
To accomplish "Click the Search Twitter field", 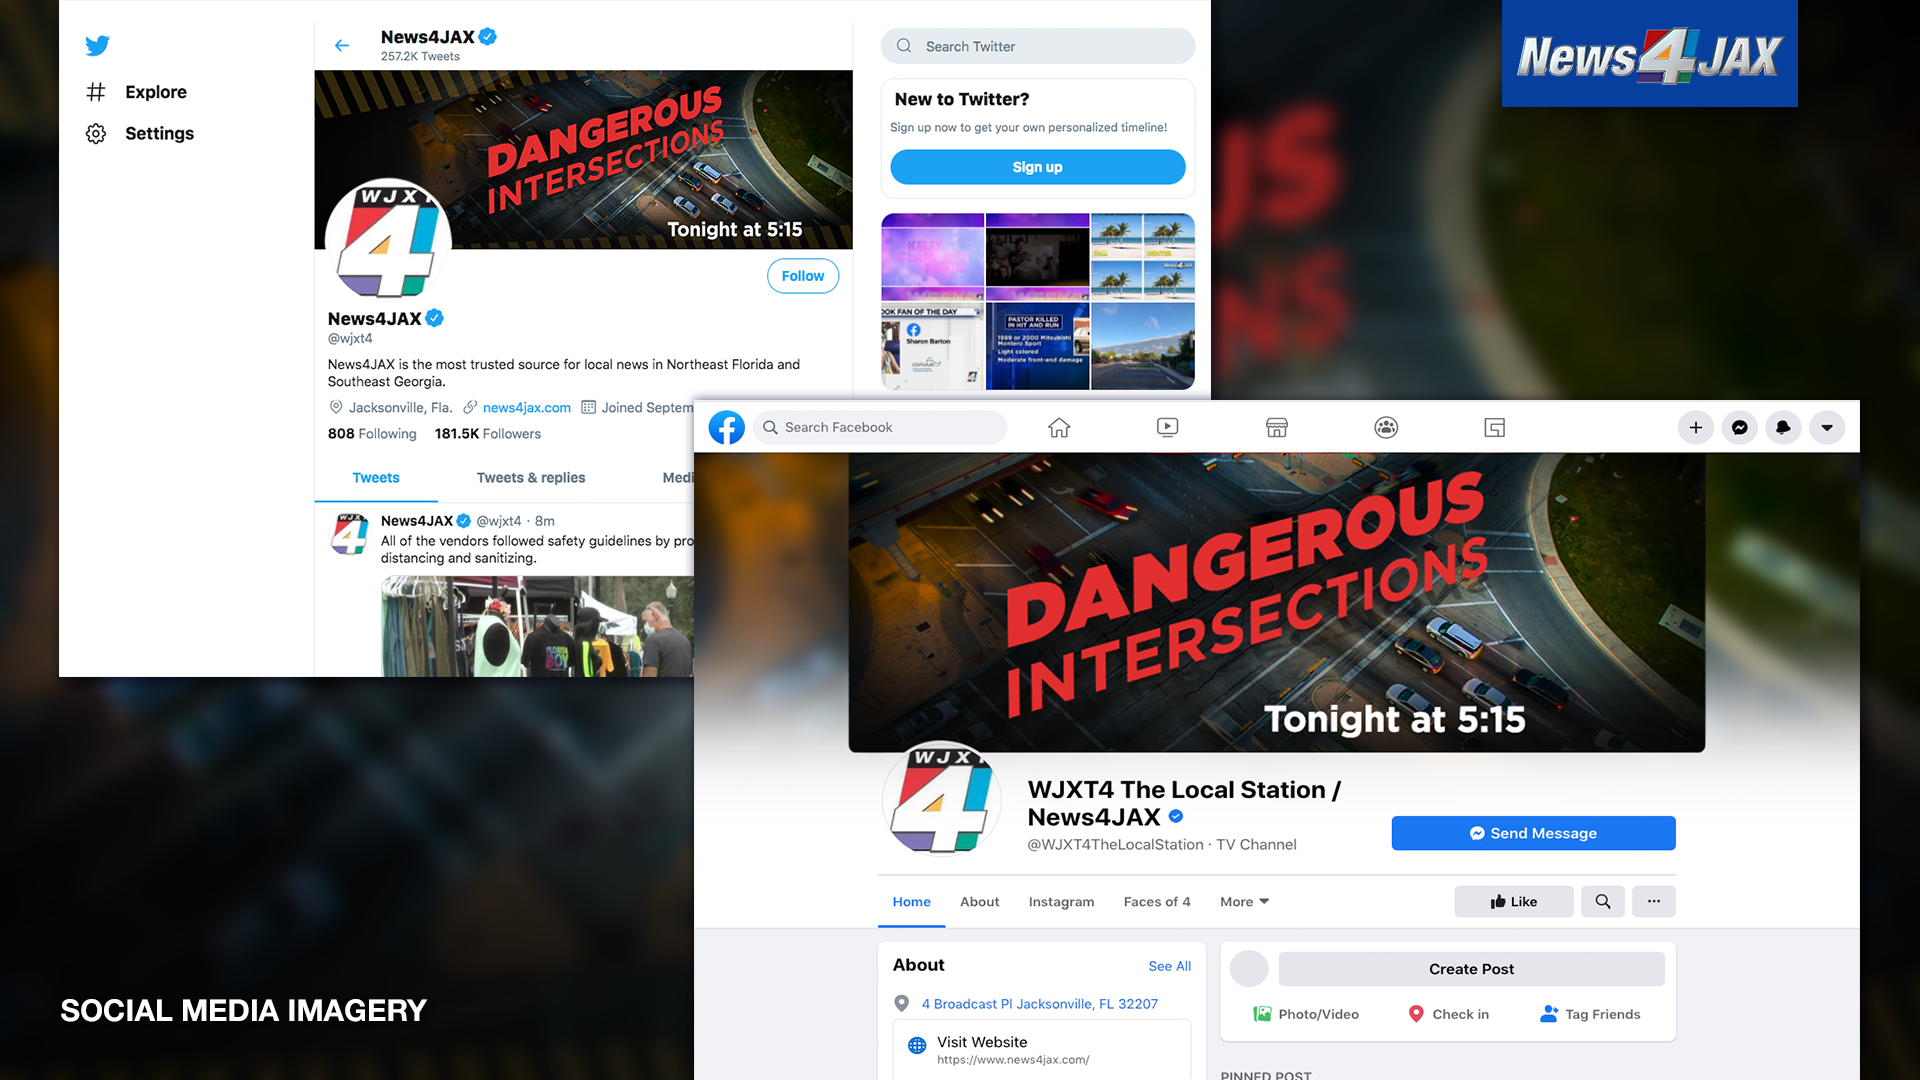I will pos(1038,46).
